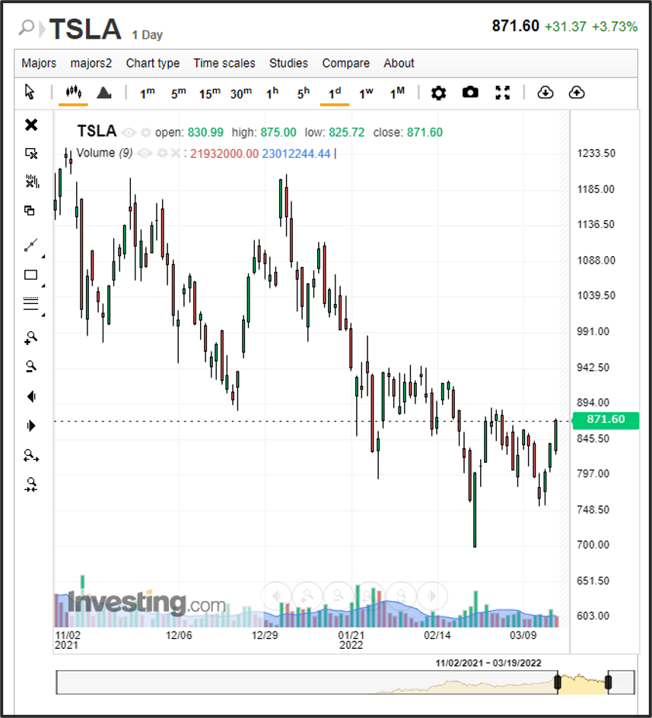652x718 pixels.
Task: Upload and save chart layout to cloud
Action: click(576, 92)
